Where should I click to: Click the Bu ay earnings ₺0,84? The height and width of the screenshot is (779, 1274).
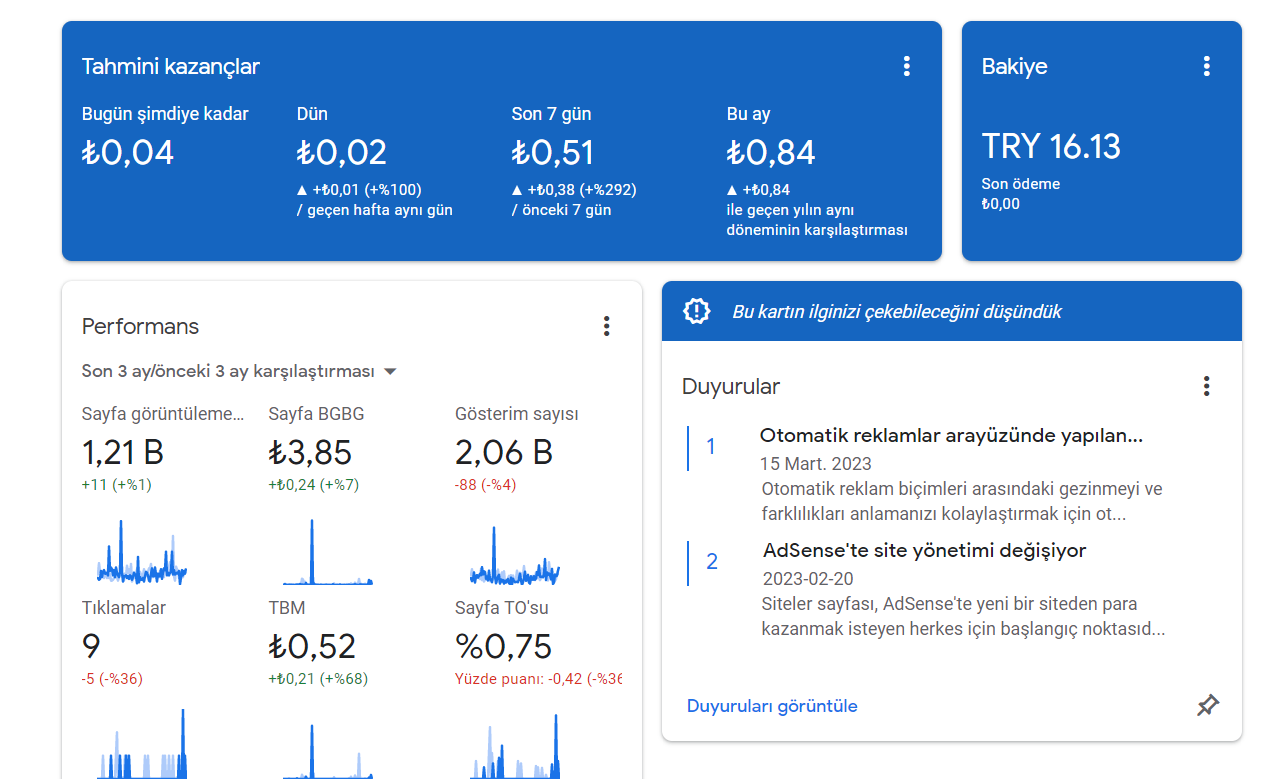[x=771, y=152]
